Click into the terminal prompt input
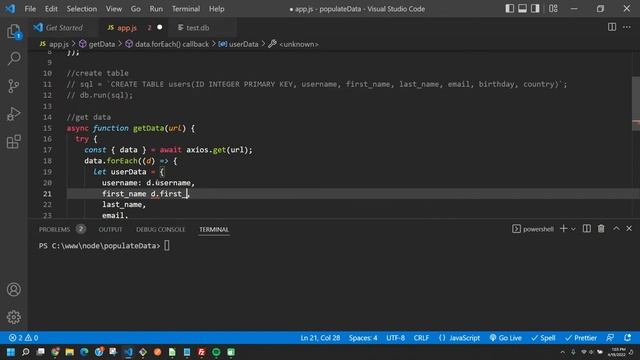Viewport: 640px width, 360px height. click(x=167, y=246)
